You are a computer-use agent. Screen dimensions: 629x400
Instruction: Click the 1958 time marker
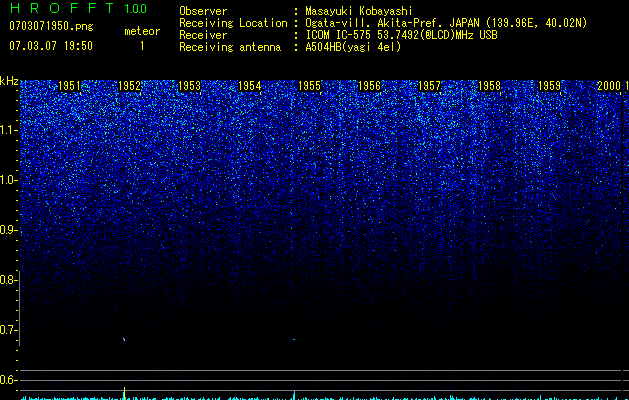pyautogui.click(x=489, y=86)
